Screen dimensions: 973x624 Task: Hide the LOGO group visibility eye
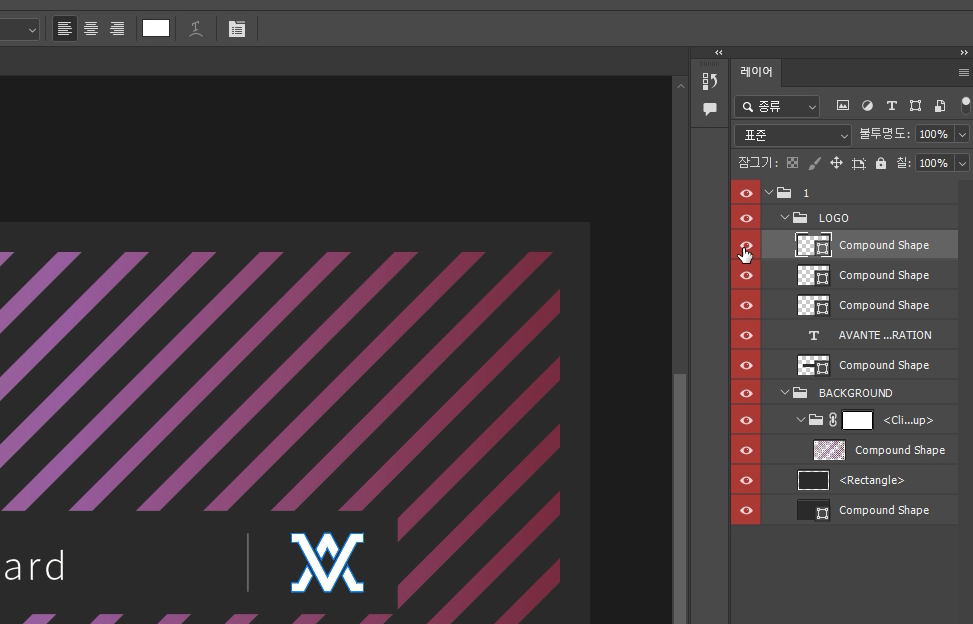pyautogui.click(x=746, y=218)
